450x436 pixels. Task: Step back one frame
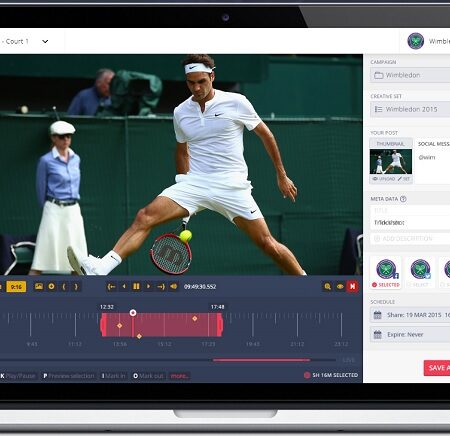(124, 286)
